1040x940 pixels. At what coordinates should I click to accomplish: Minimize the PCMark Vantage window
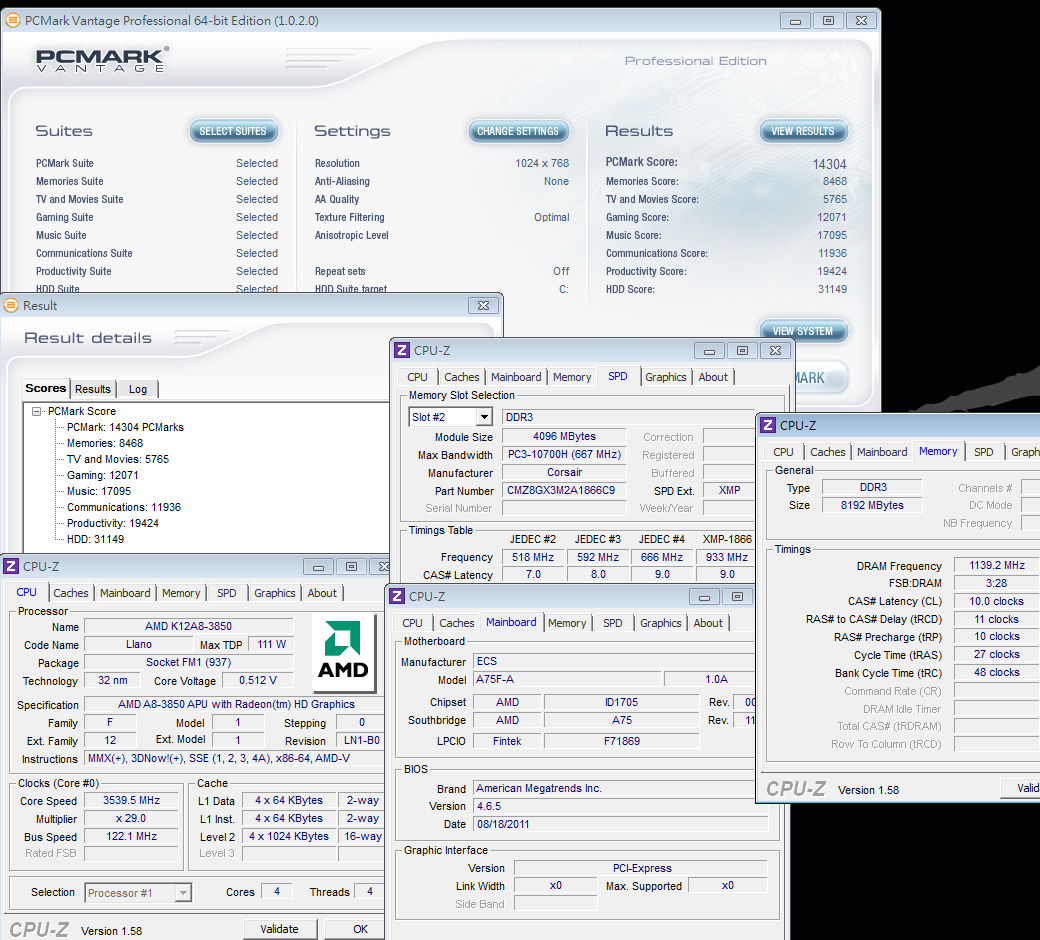795,21
